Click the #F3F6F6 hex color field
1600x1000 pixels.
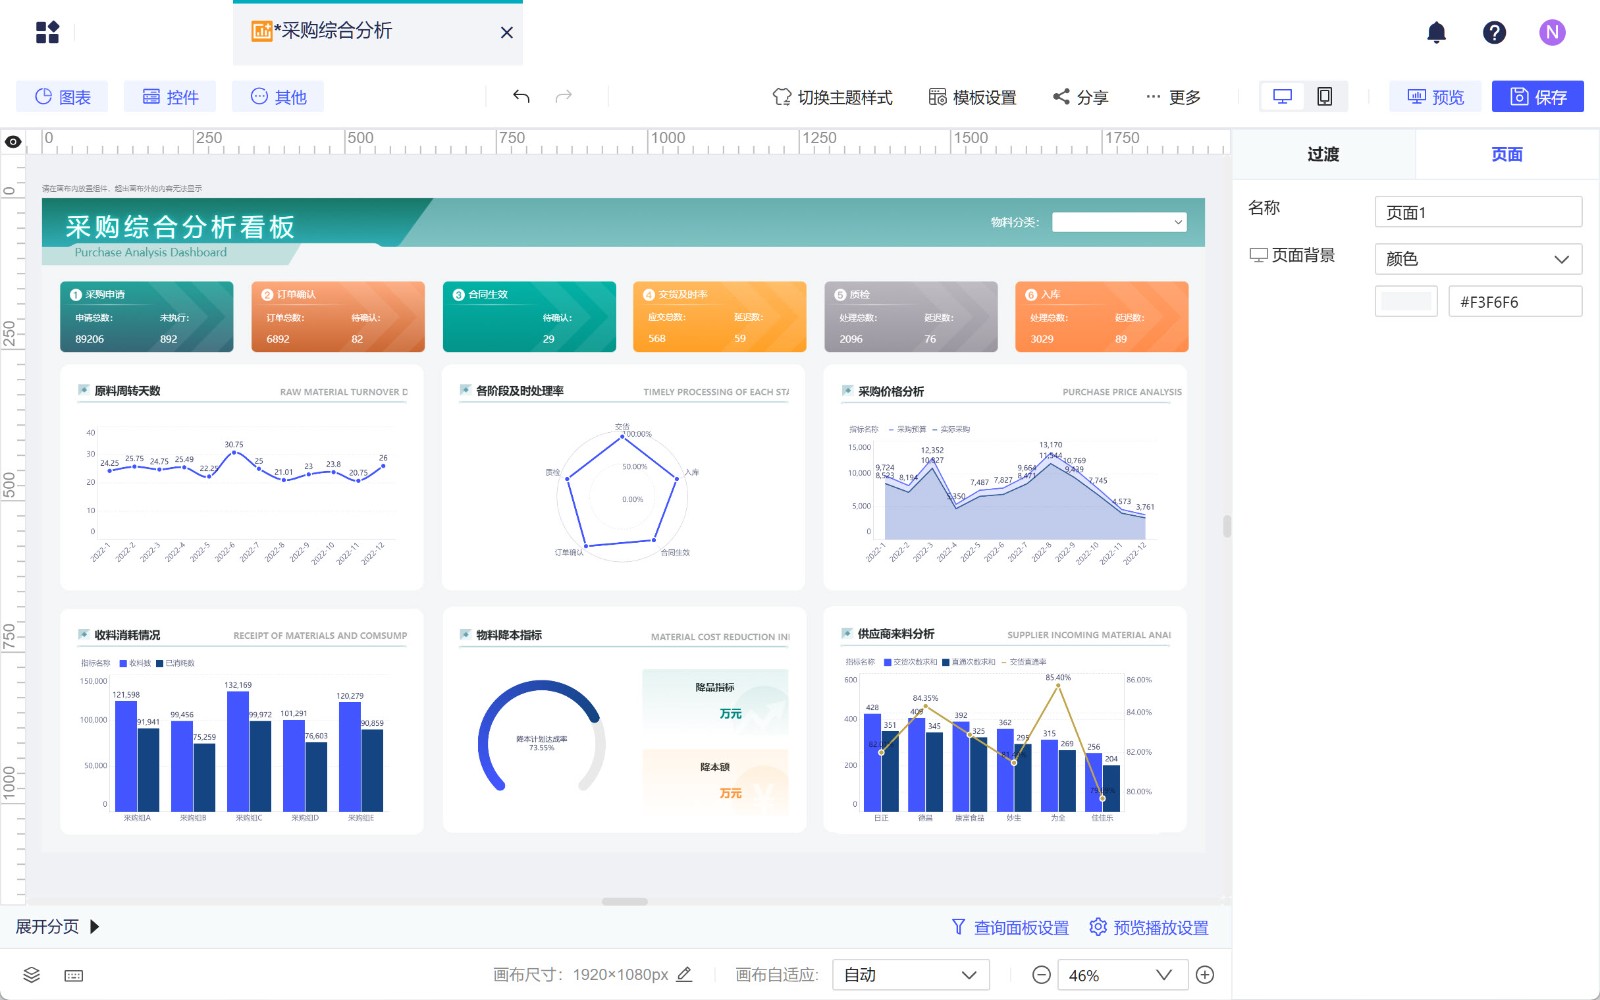[1515, 301]
